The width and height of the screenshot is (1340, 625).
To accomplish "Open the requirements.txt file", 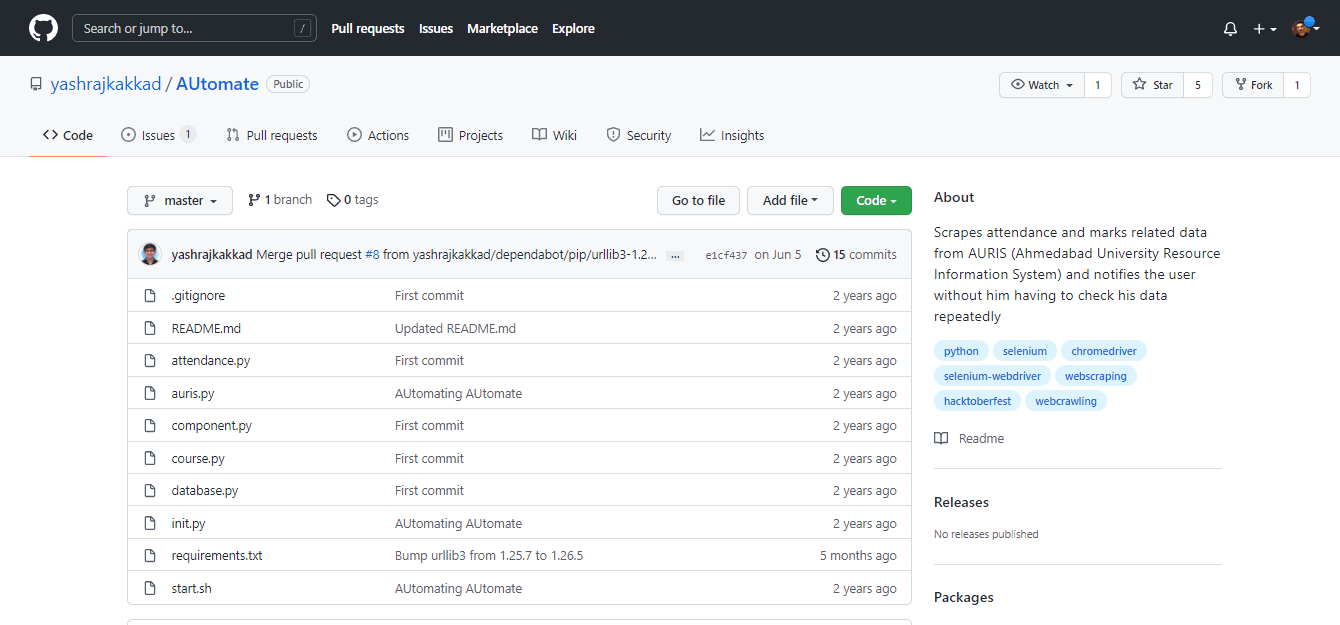I will [217, 555].
